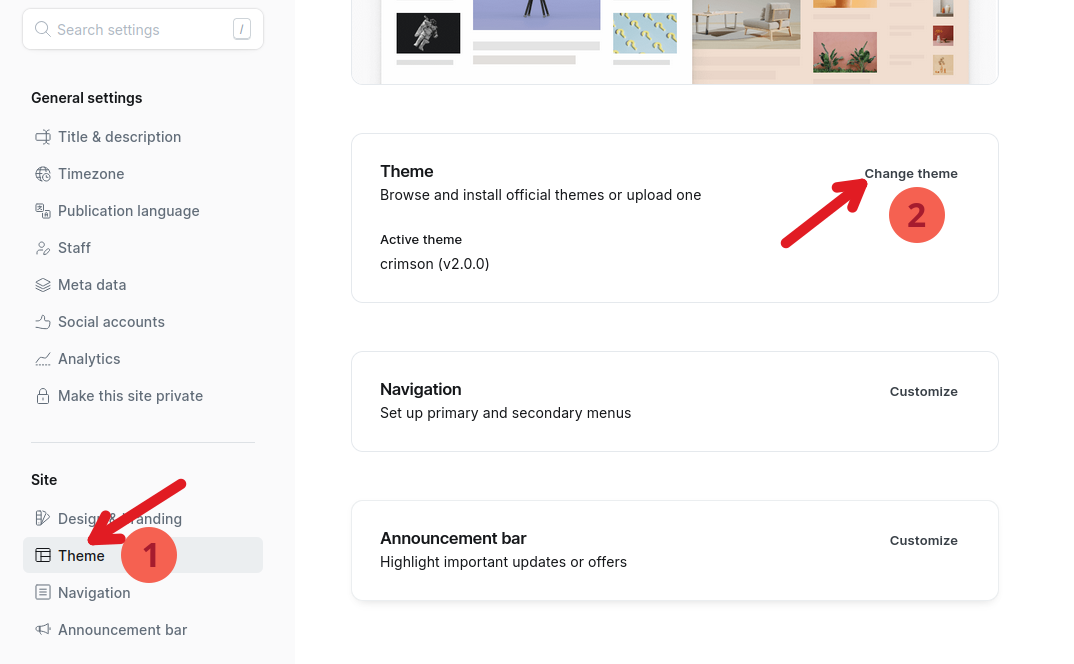Image resolution: width=1074 pixels, height=664 pixels.
Task: Click the Navigation sidebar icon
Action: (x=43, y=593)
